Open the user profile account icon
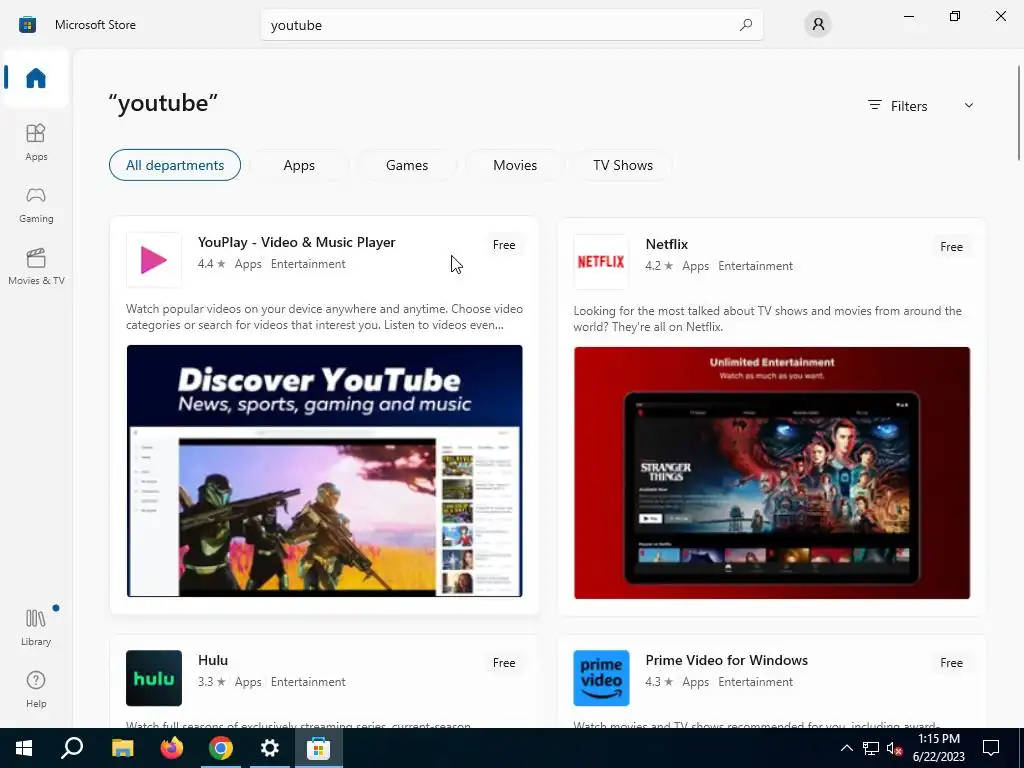1024x768 pixels. (818, 25)
